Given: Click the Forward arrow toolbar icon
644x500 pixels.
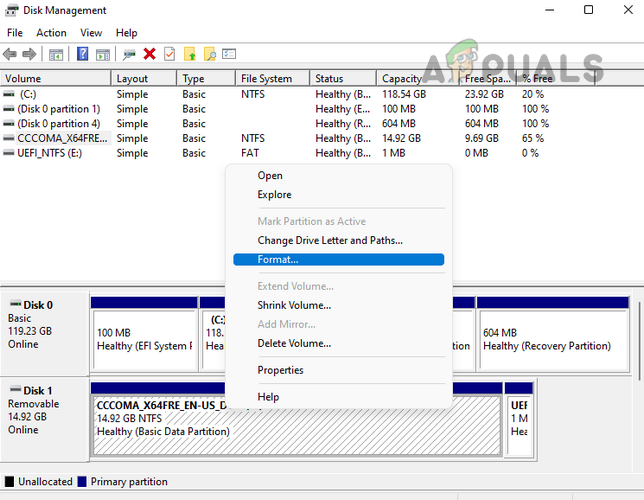Looking at the screenshot, I should coord(29,54).
